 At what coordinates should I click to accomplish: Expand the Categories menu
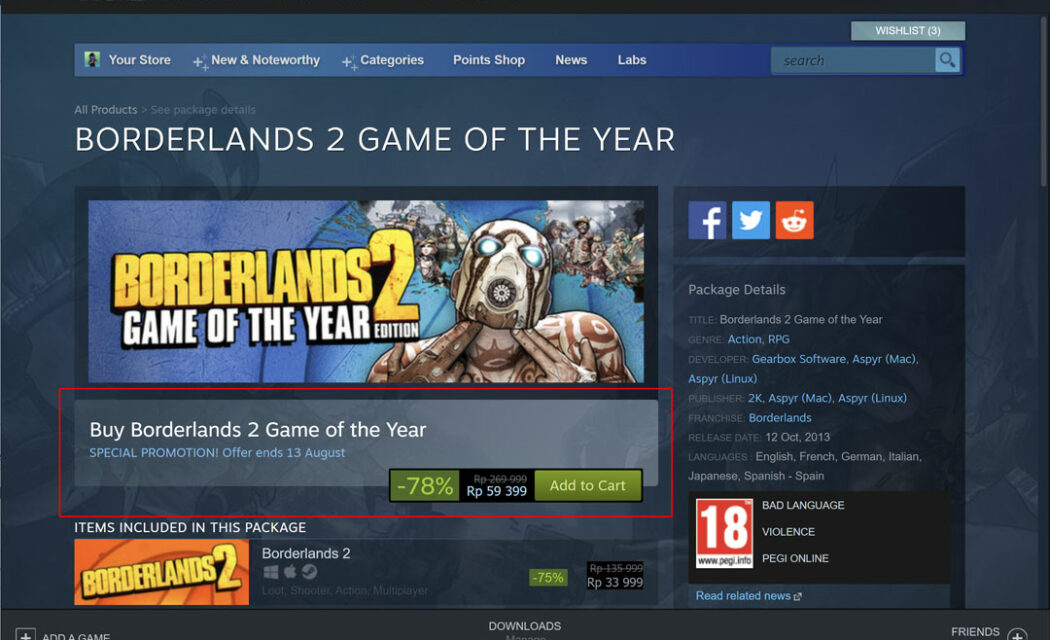(383, 60)
